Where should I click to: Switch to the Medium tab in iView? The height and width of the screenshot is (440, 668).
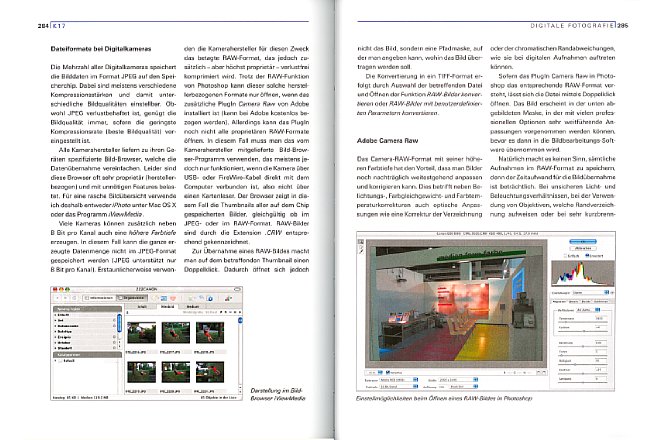coord(193,306)
